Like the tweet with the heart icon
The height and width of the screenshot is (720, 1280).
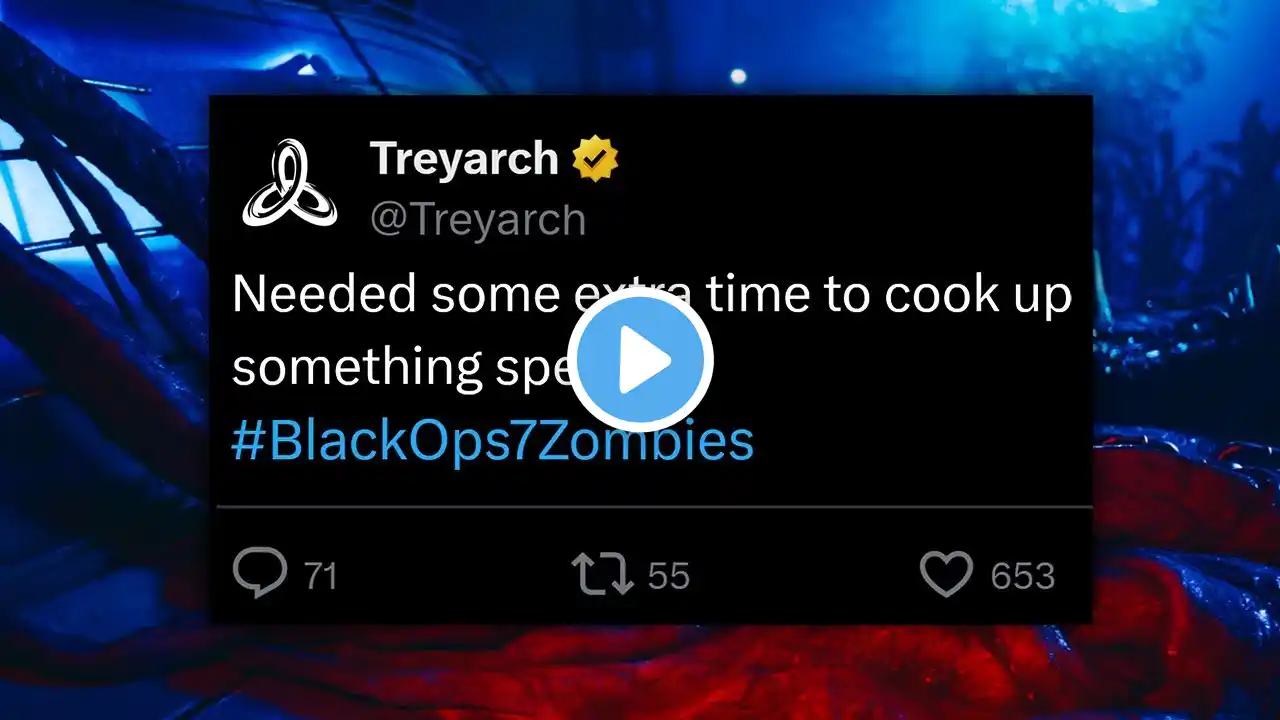(946, 575)
